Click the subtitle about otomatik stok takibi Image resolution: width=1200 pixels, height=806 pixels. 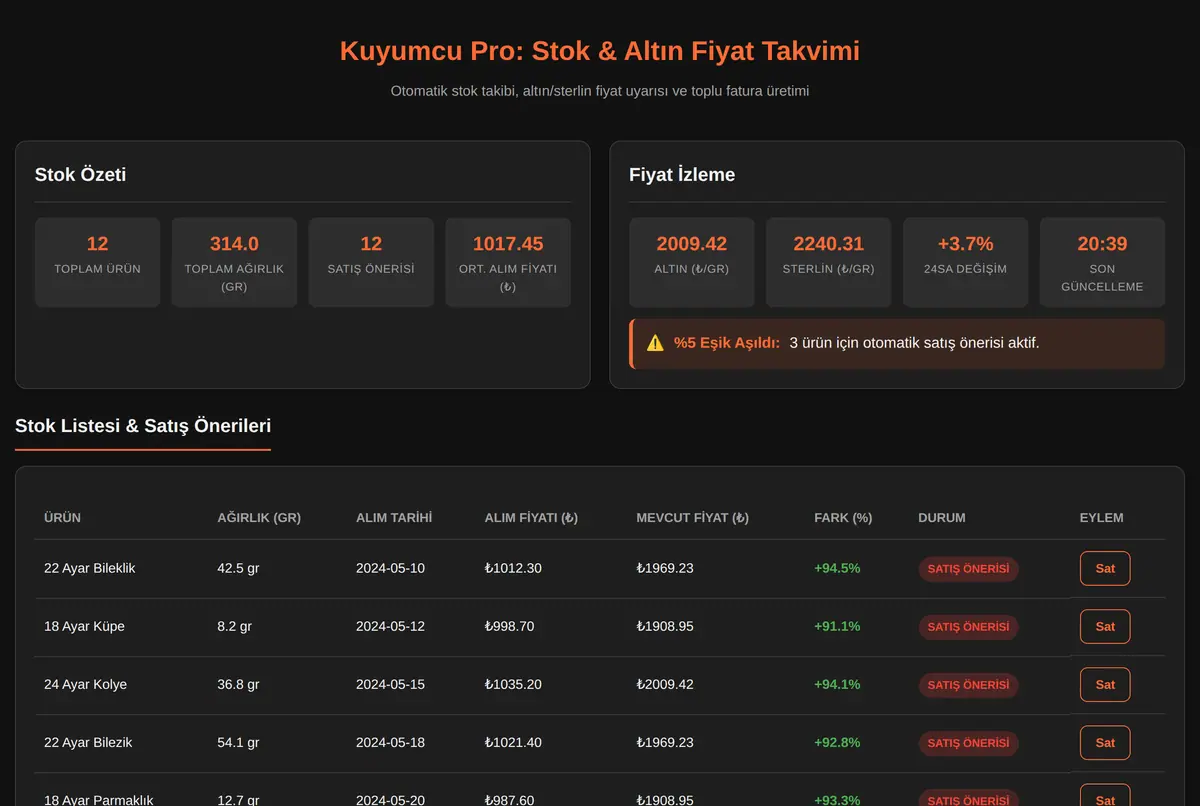click(600, 91)
